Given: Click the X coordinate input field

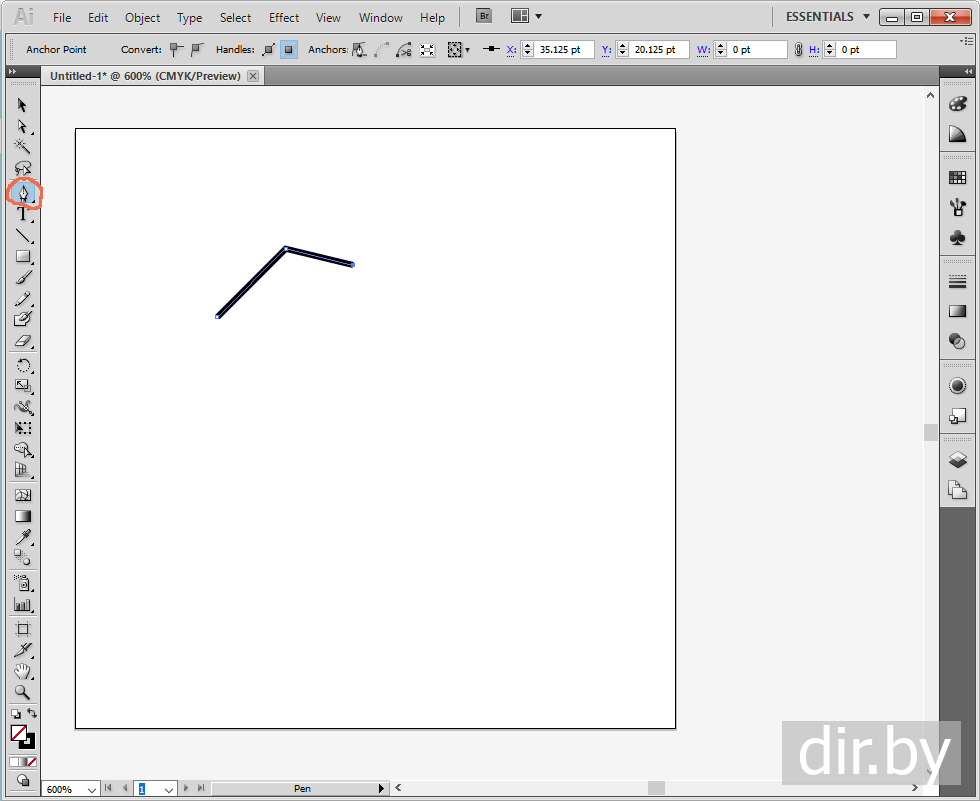Looking at the screenshot, I should click(564, 49).
